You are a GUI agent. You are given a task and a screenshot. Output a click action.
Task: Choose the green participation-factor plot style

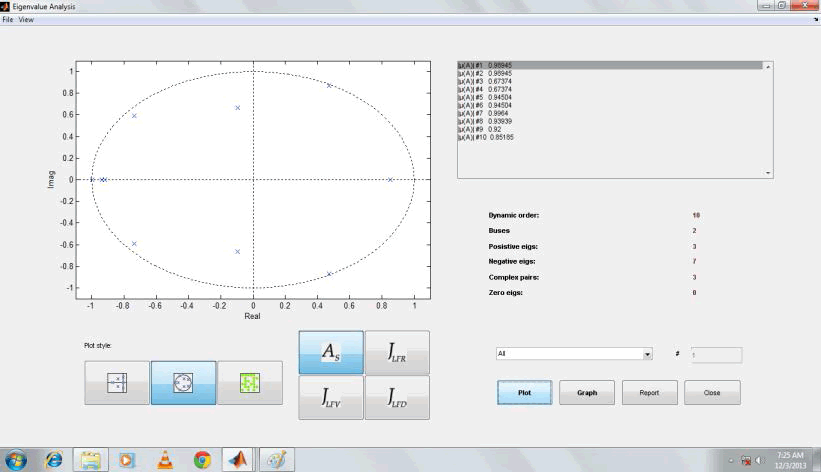point(249,383)
